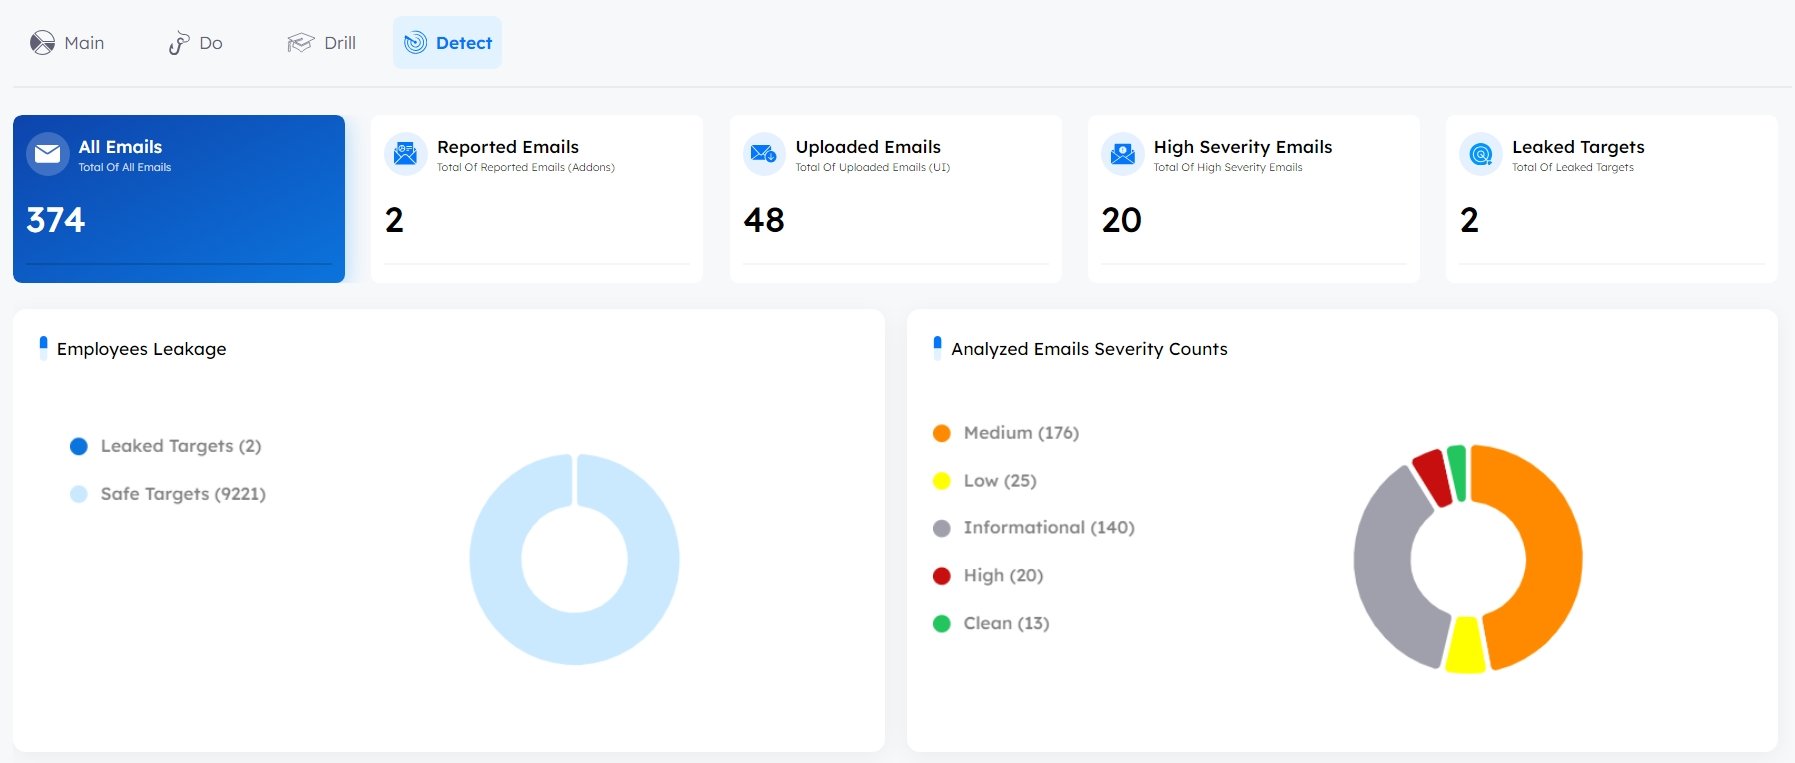Screen dimensions: 1795x763
Task: Click the Uploaded Emails count 48
Action: point(764,220)
